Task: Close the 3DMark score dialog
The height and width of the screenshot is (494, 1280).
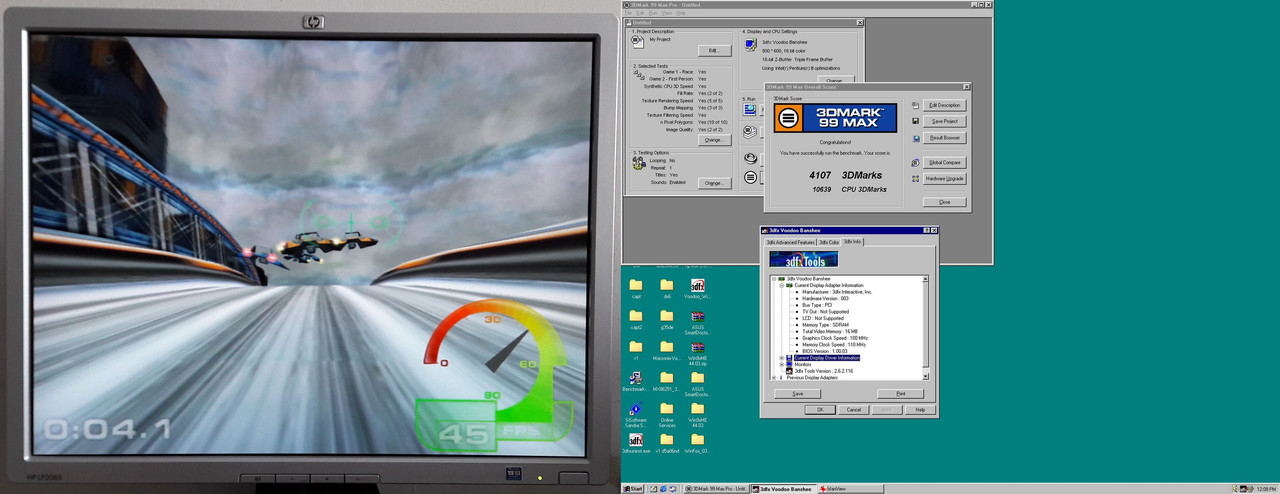Action: pyautogui.click(x=944, y=202)
